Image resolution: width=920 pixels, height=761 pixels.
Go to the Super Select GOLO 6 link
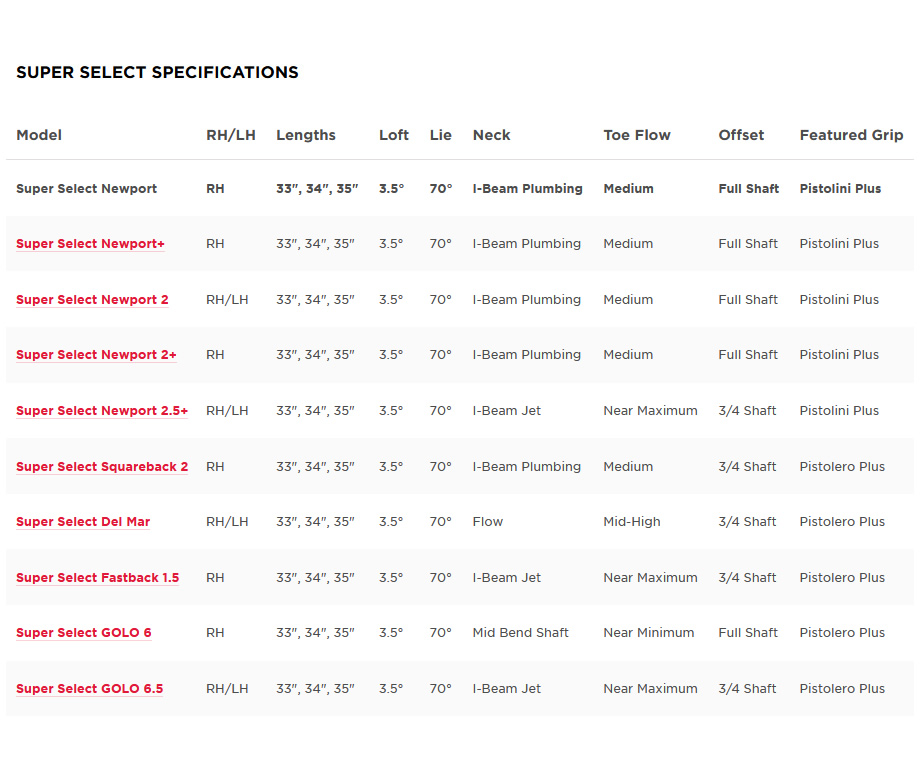pyautogui.click(x=83, y=633)
